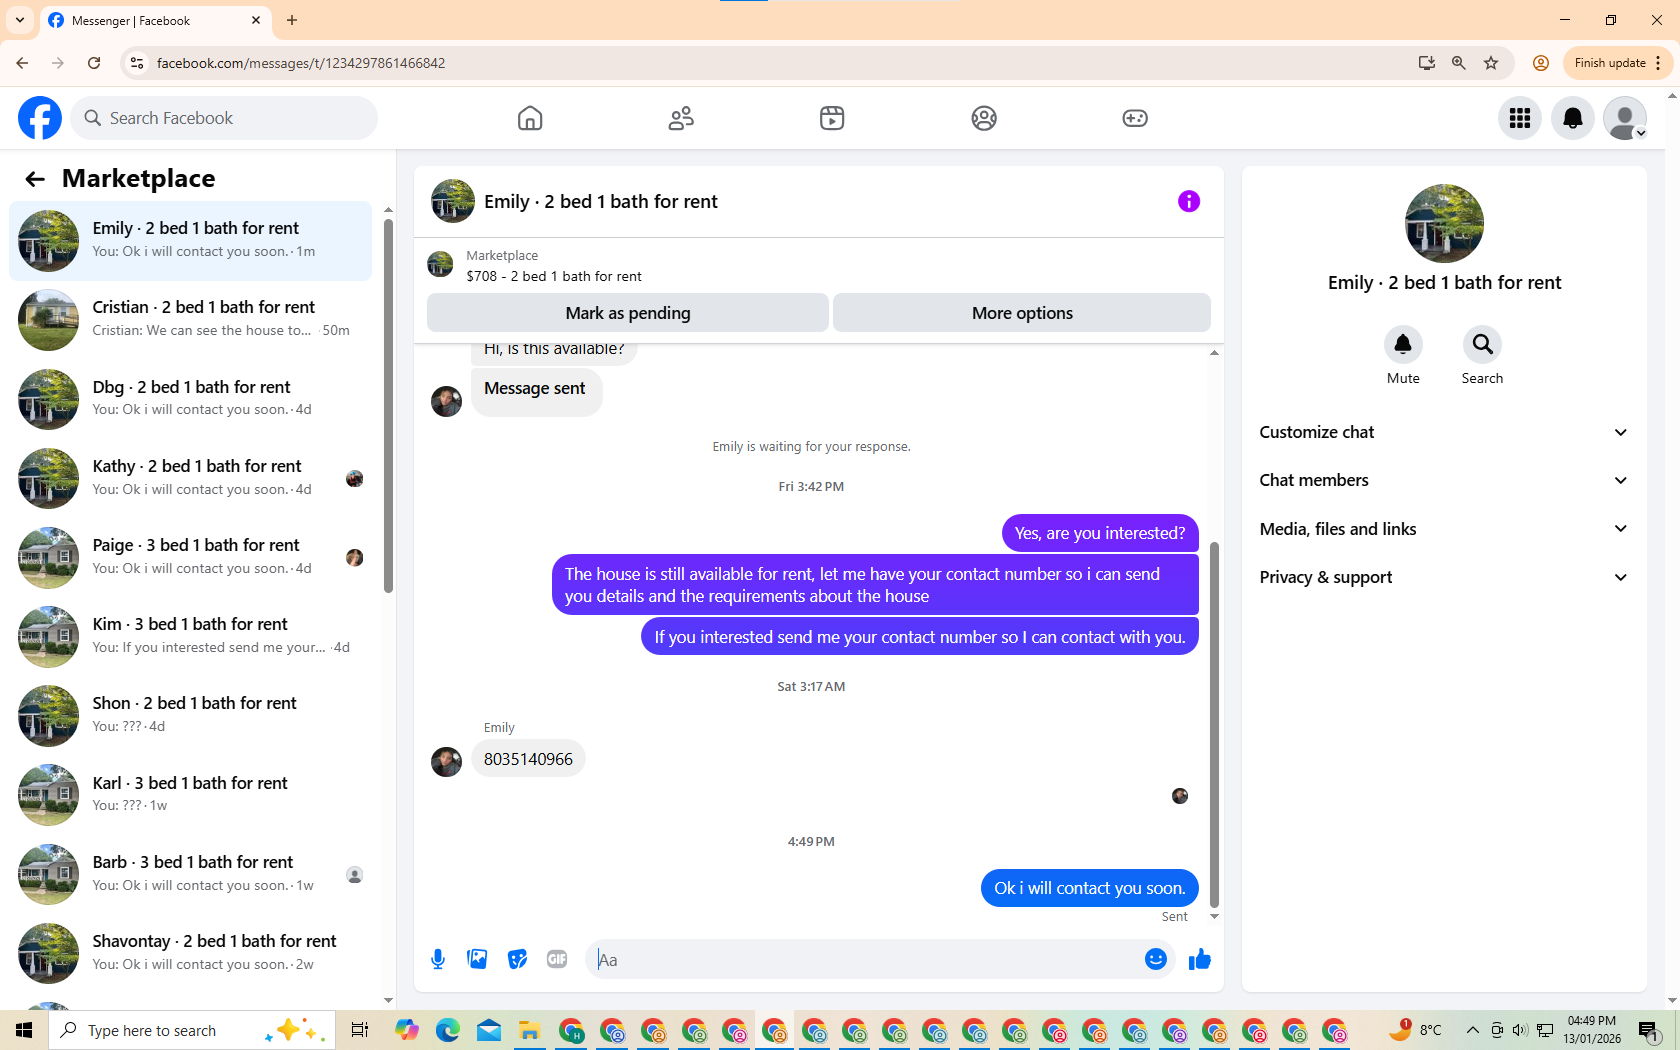Open Windows Task View

tap(360, 1030)
